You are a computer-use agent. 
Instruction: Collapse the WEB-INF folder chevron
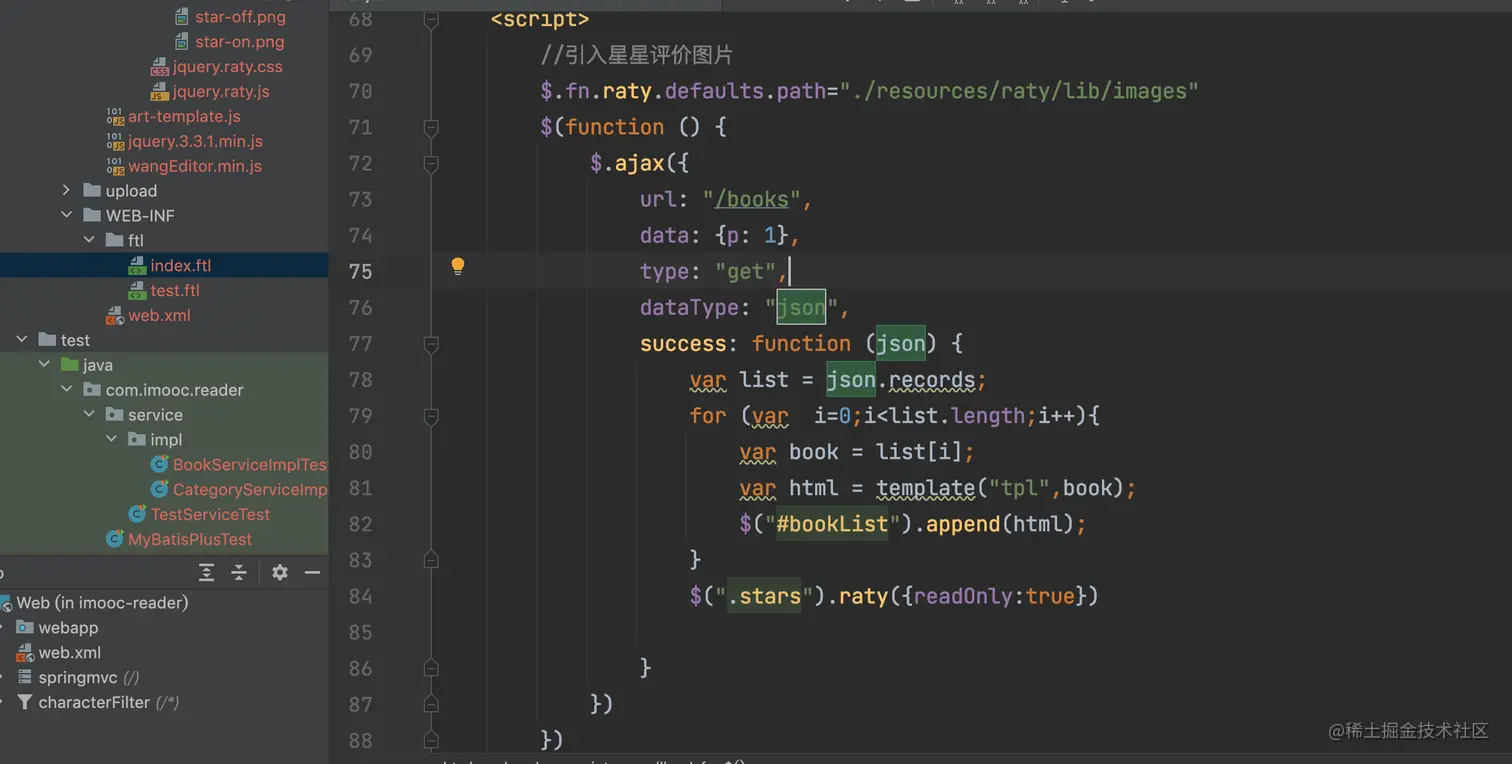click(x=66, y=216)
